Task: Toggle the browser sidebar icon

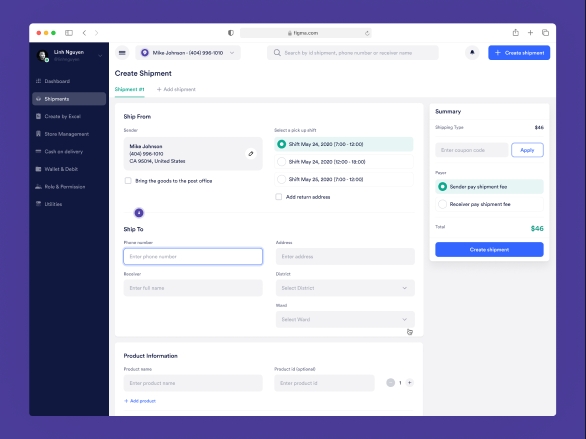Action: (x=69, y=33)
